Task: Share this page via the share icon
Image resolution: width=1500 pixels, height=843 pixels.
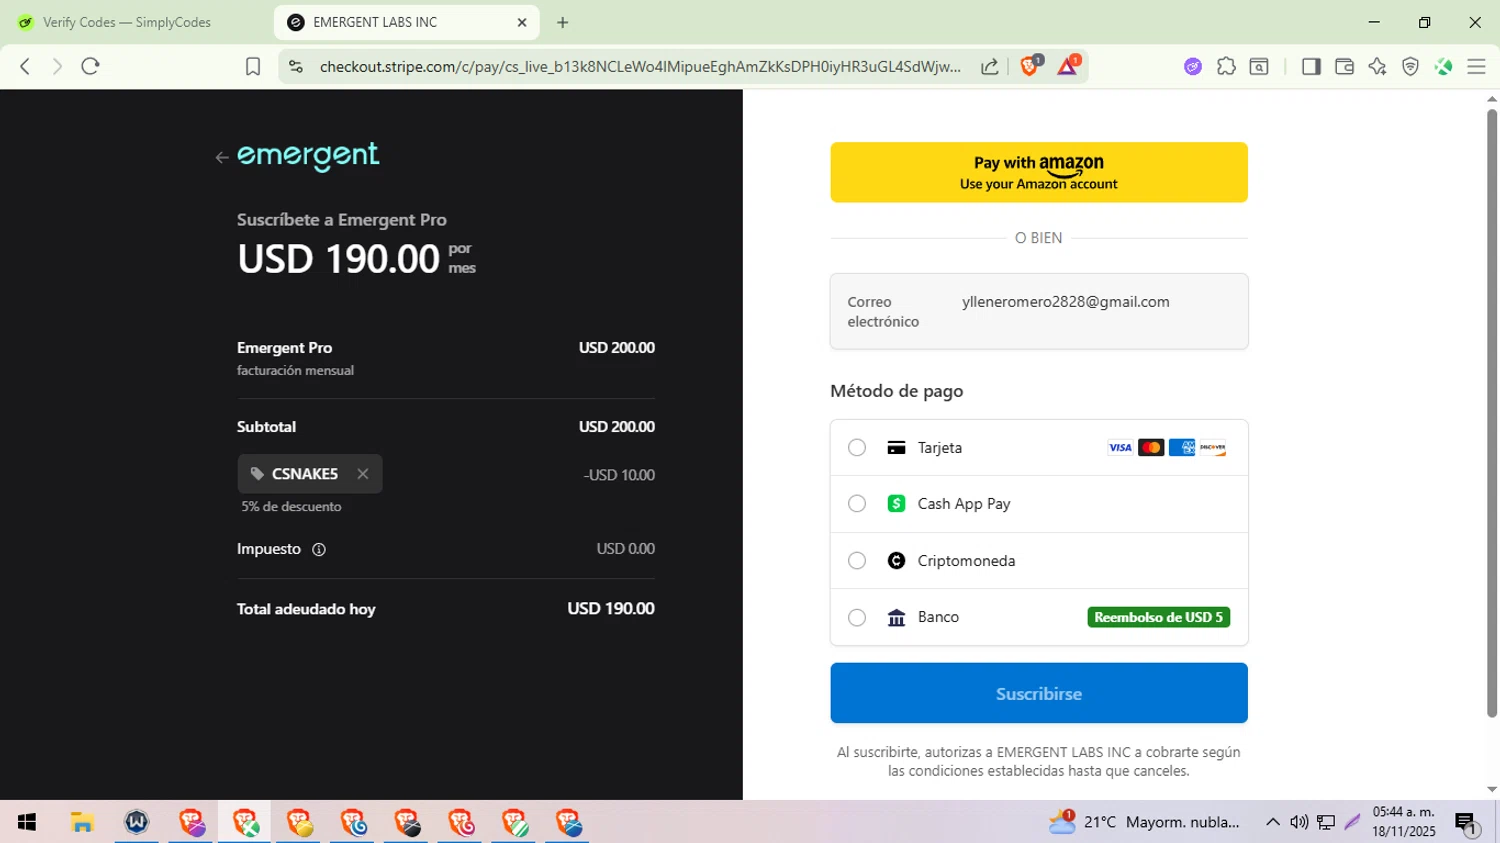Action: point(989,67)
